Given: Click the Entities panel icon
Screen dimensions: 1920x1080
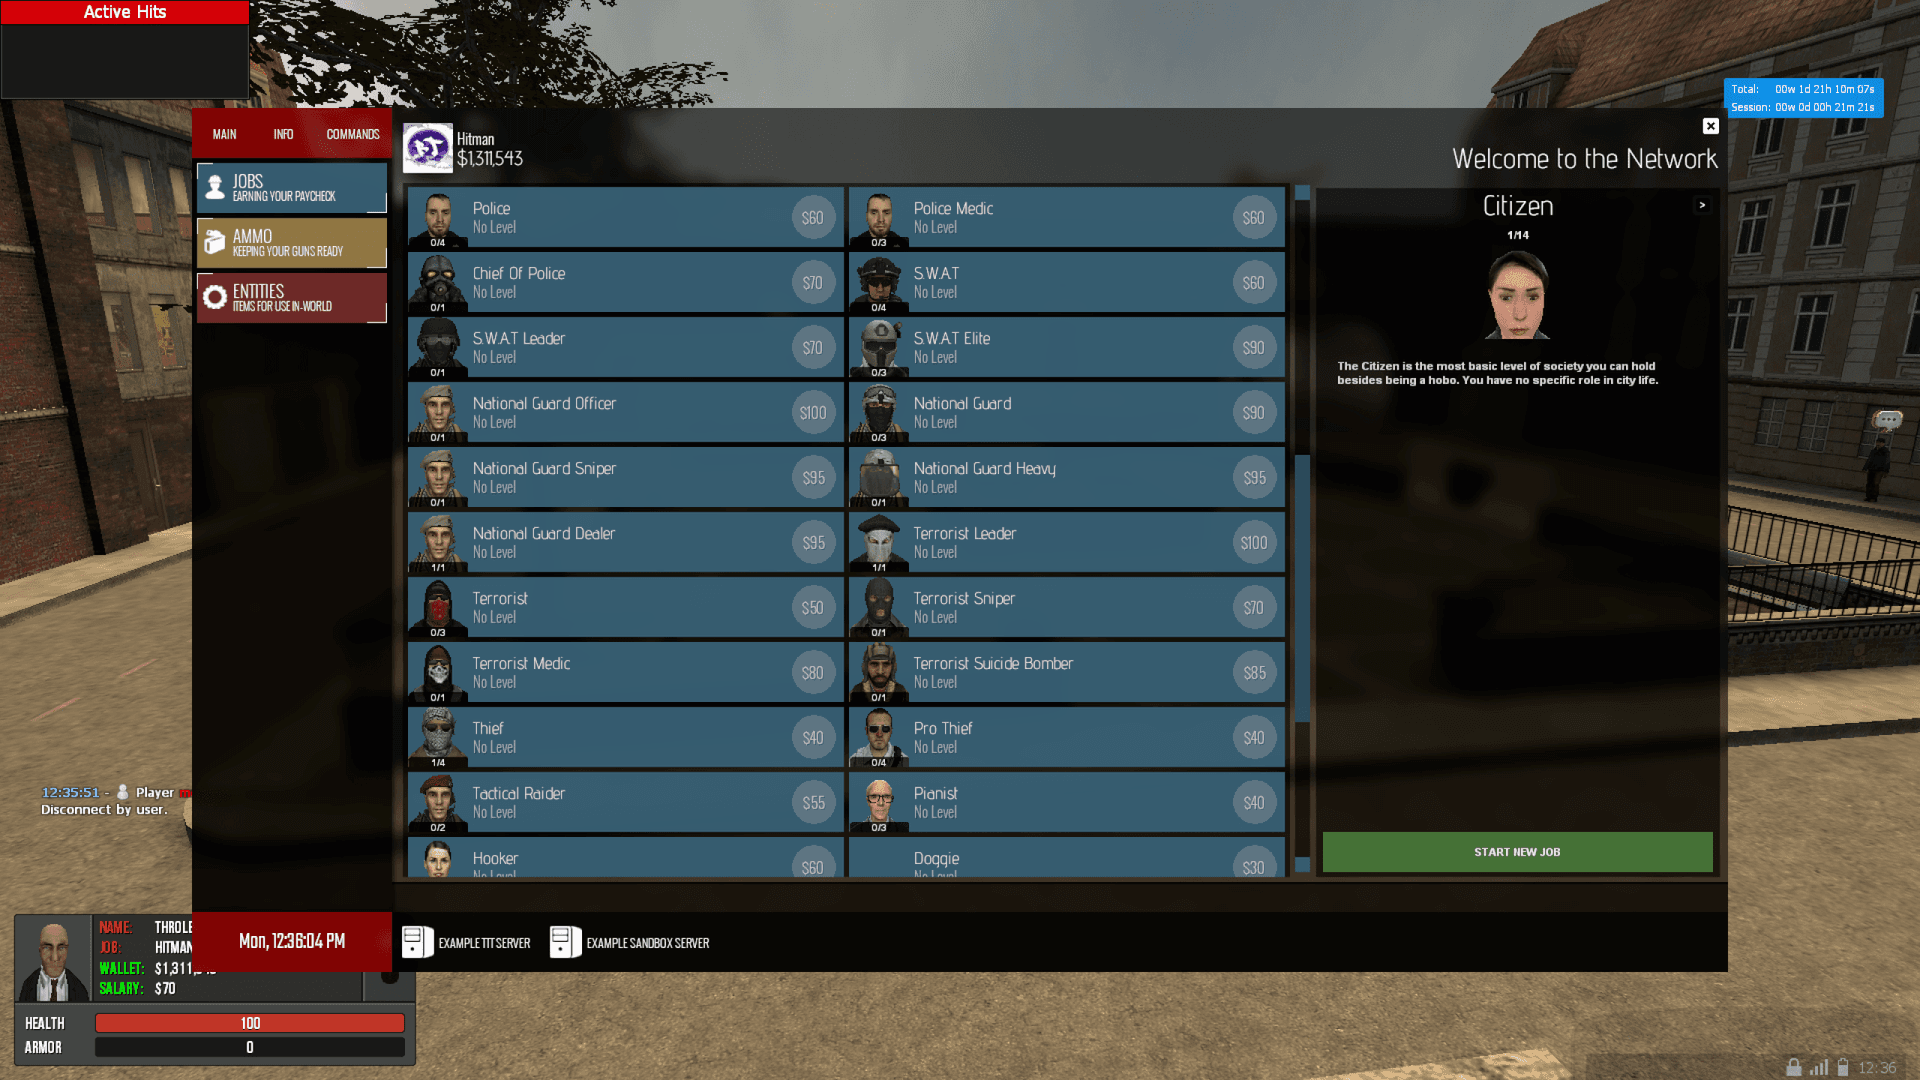Looking at the screenshot, I should tap(216, 297).
